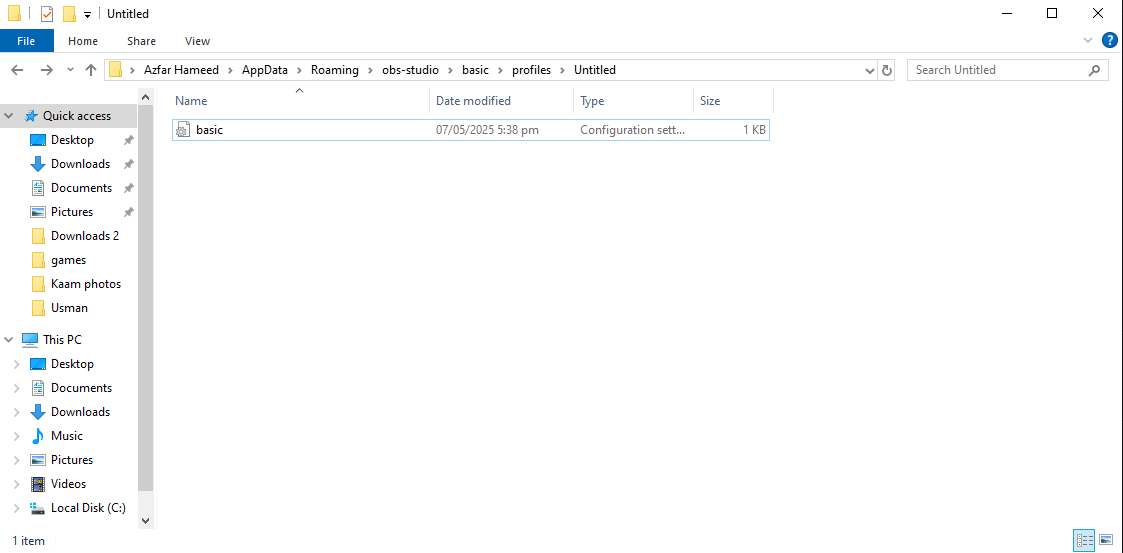Screen dimensions: 1123x553
Task: Select This PC in the navigation pane
Action: point(62,340)
